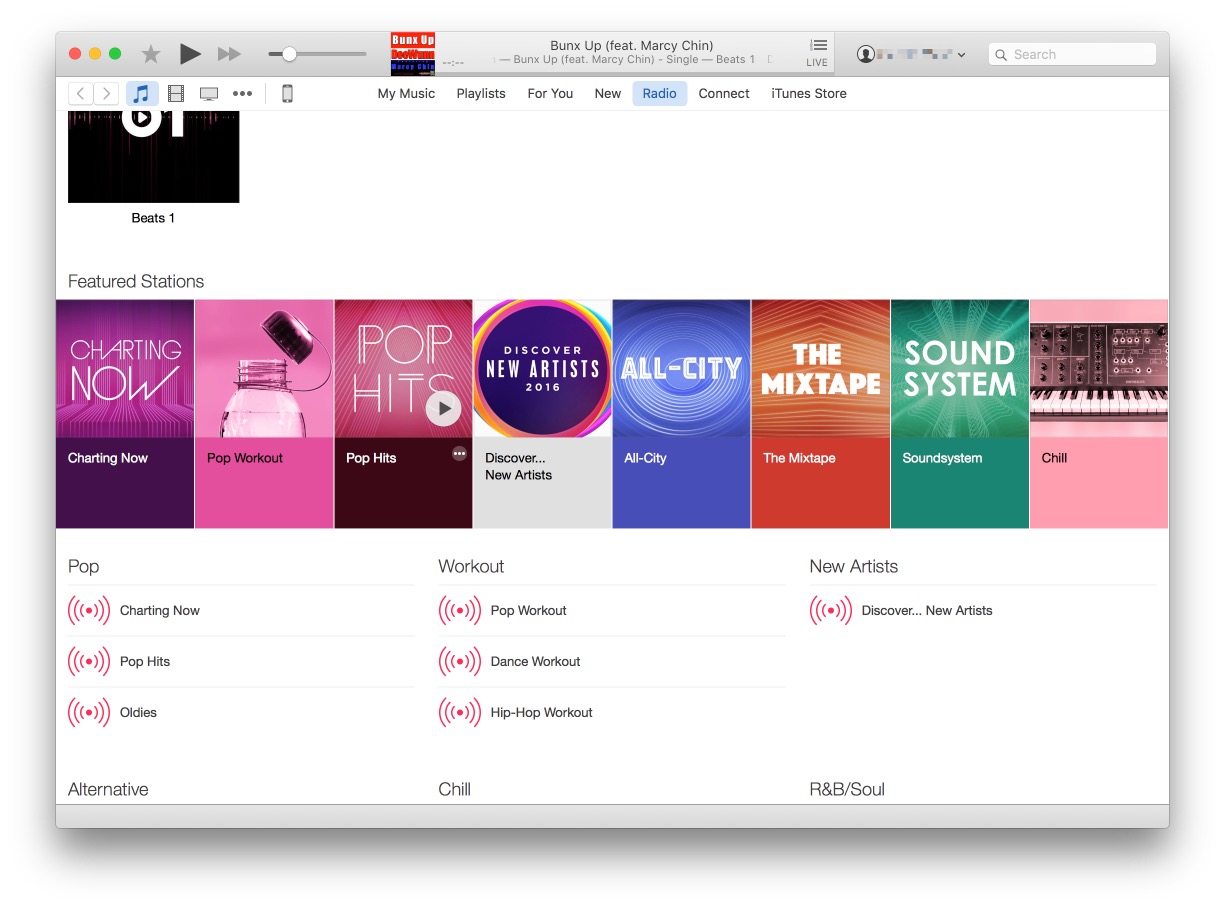1225x908 pixels.
Task: Open the iPhone device icon
Action: [287, 94]
